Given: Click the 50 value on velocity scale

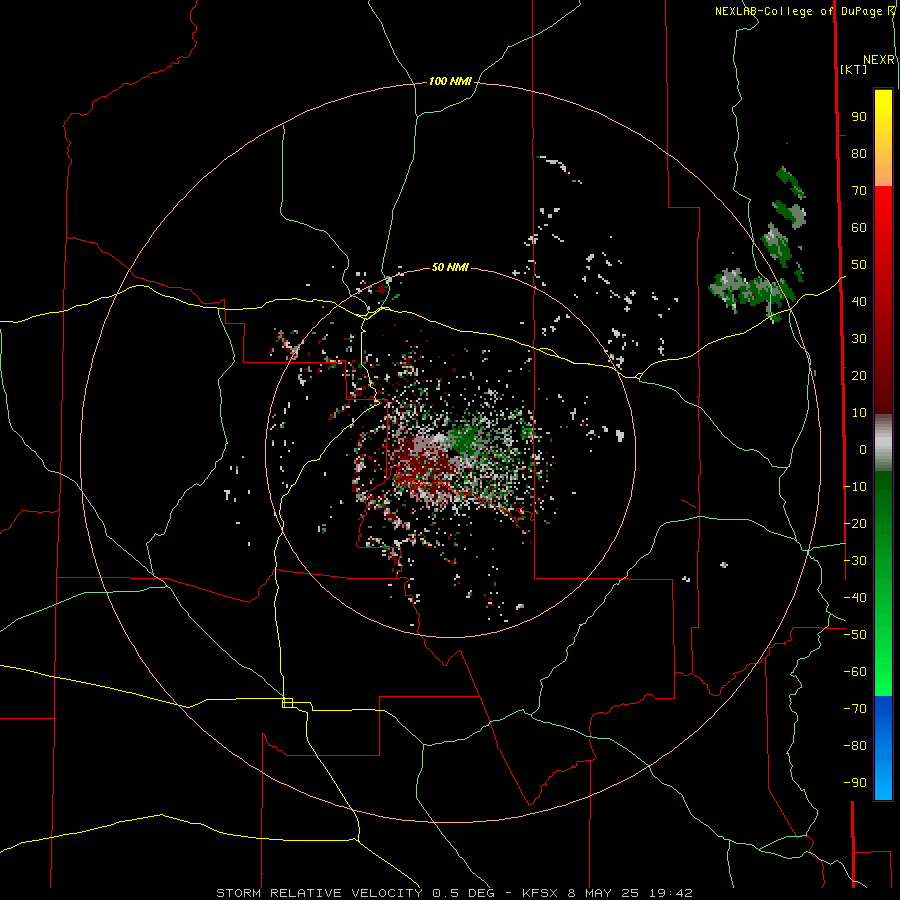Looking at the screenshot, I should pyautogui.click(x=859, y=265).
